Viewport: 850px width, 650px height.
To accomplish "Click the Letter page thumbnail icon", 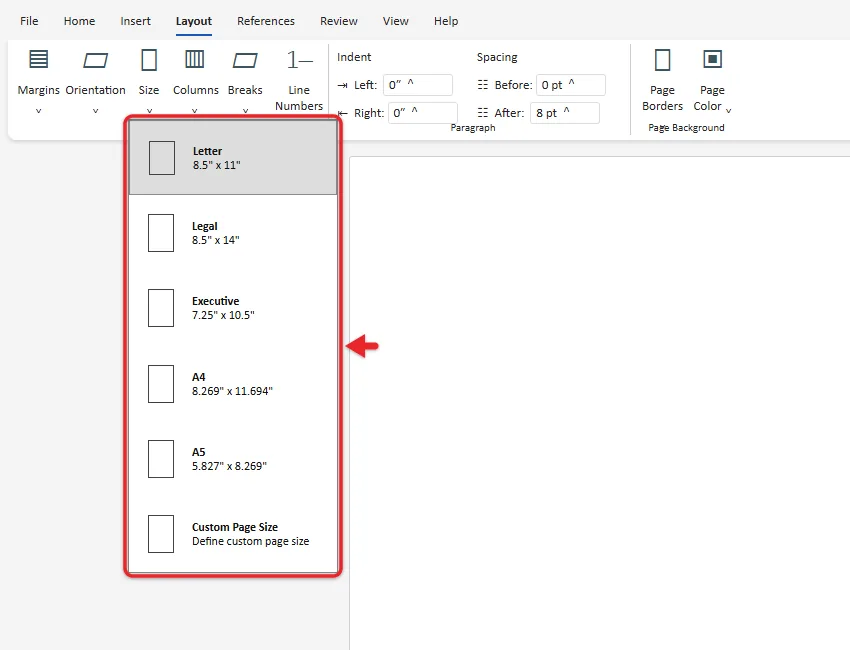I will pyautogui.click(x=162, y=158).
